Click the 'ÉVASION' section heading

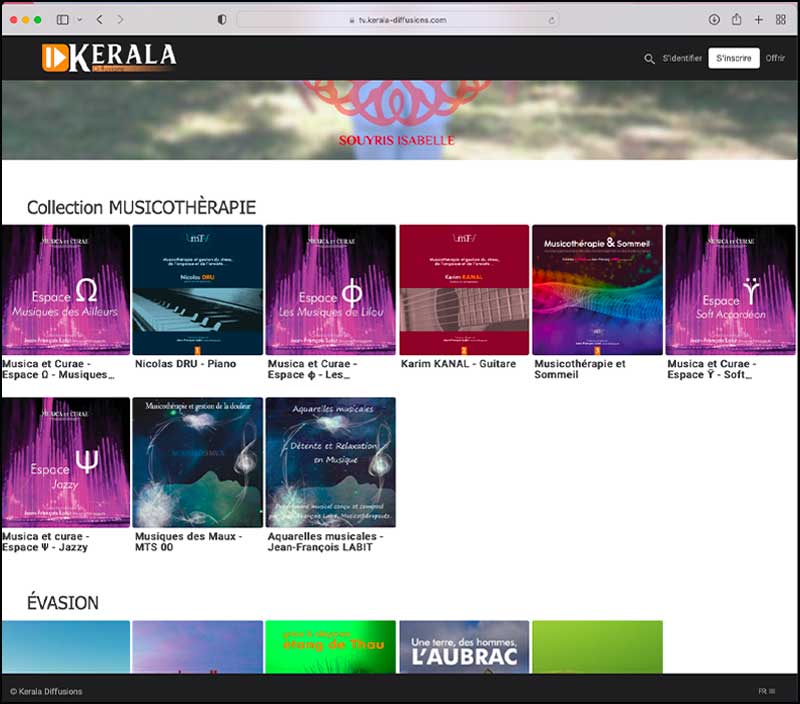[63, 602]
